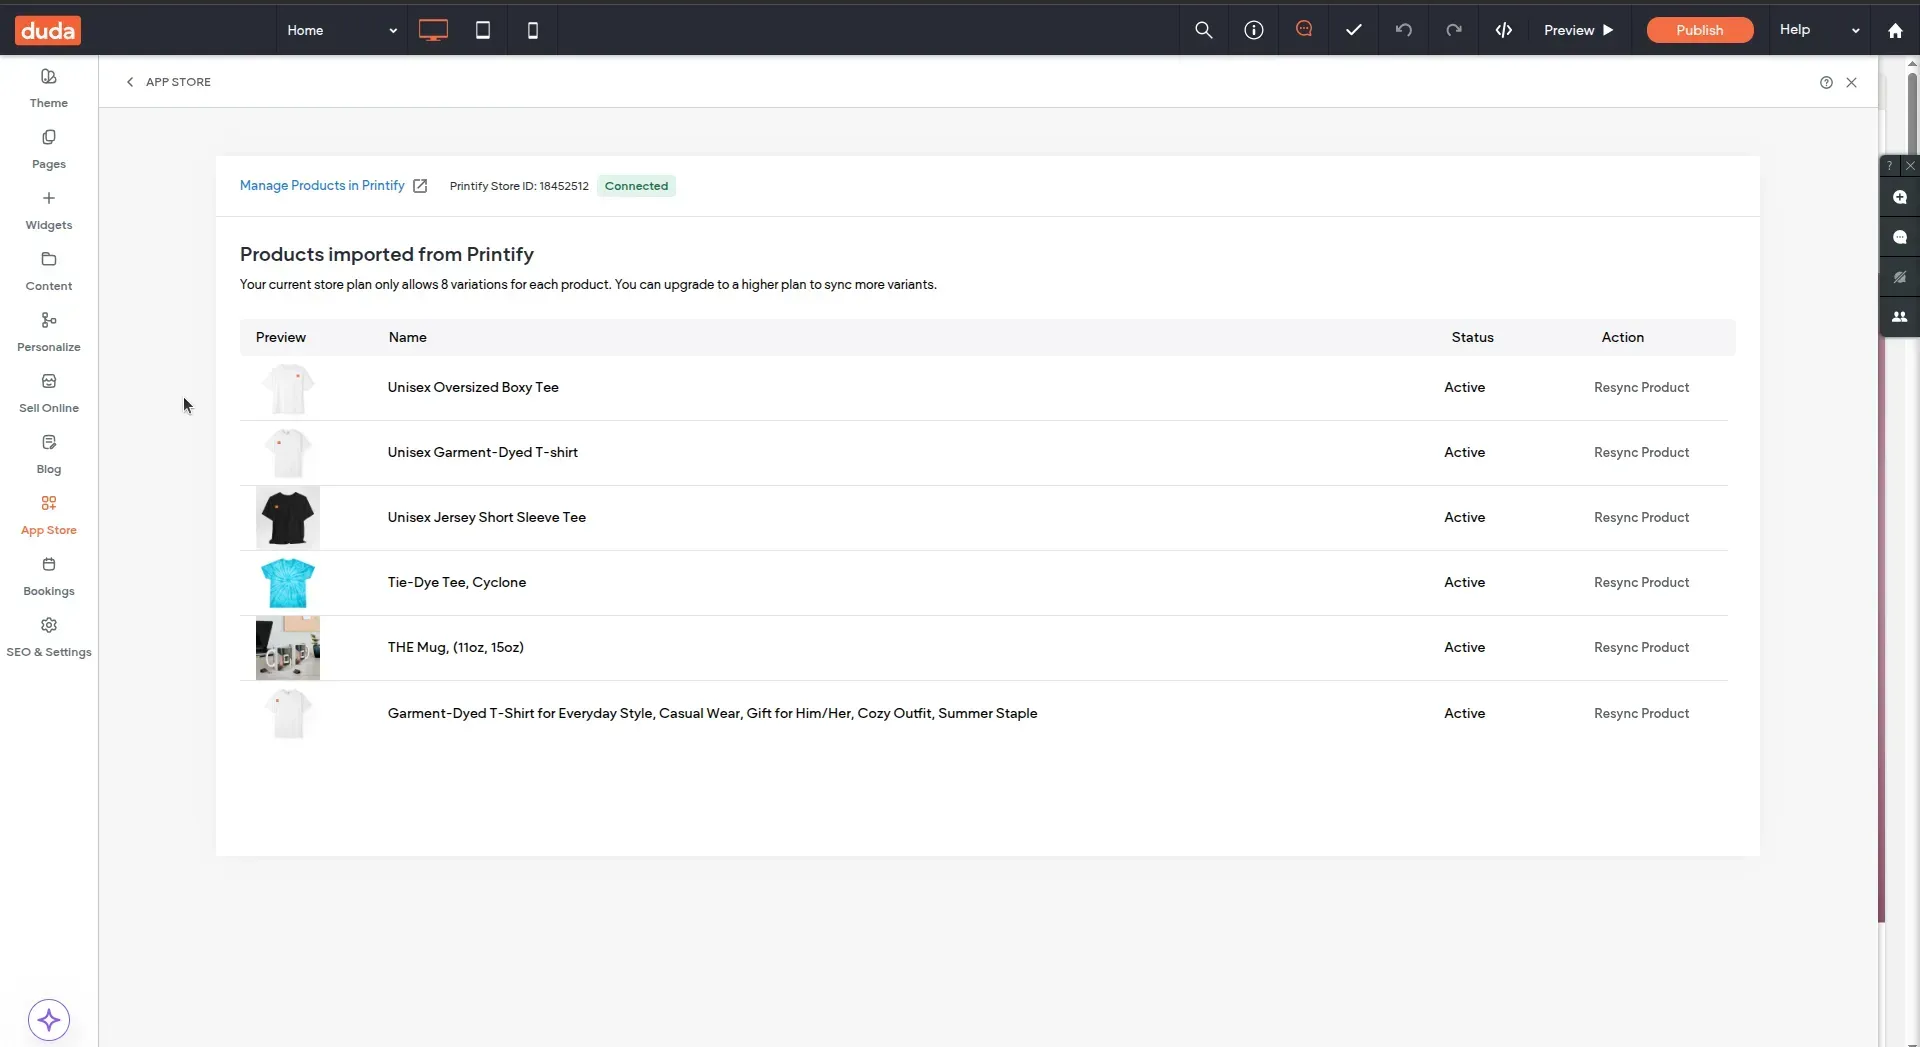Open the Sell Online panel
The height and width of the screenshot is (1047, 1920).
[49, 393]
